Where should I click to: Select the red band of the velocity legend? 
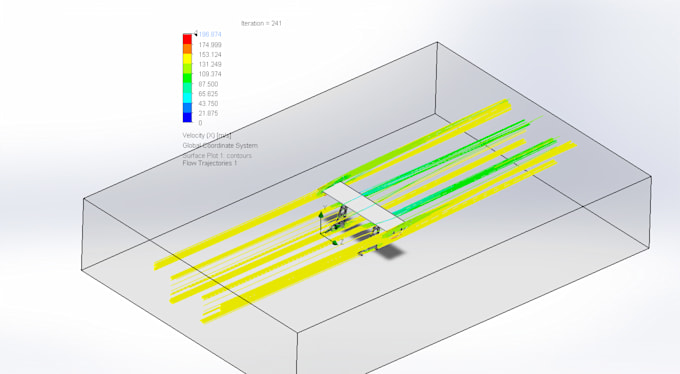tap(187, 39)
